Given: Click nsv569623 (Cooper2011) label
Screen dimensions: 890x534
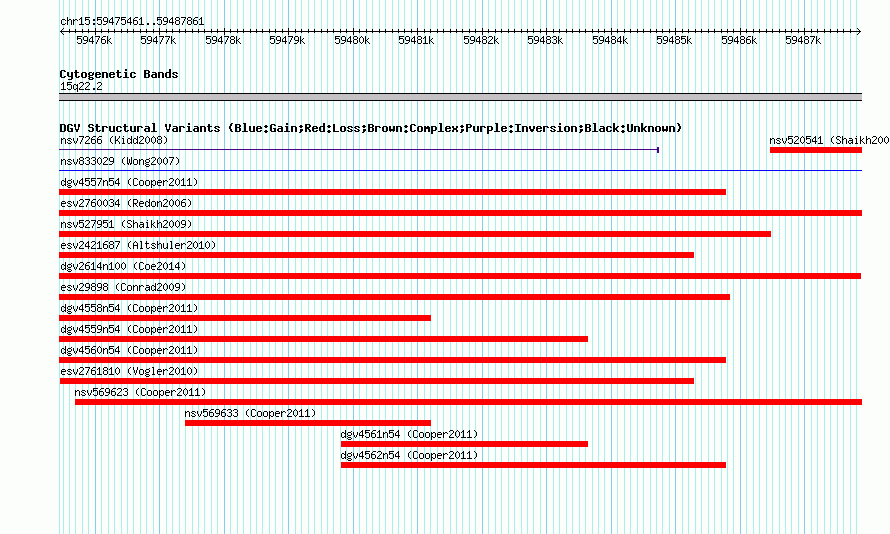Looking at the screenshot, I should point(140,392).
